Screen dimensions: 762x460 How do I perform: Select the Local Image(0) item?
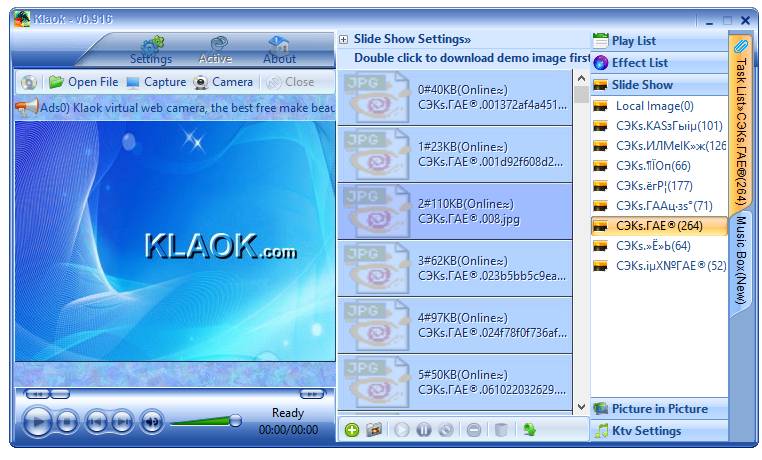click(x=659, y=106)
